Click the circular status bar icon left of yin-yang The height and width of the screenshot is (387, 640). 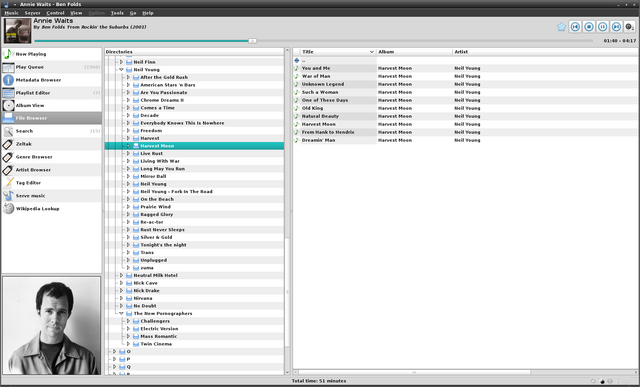pyautogui.click(x=593, y=381)
